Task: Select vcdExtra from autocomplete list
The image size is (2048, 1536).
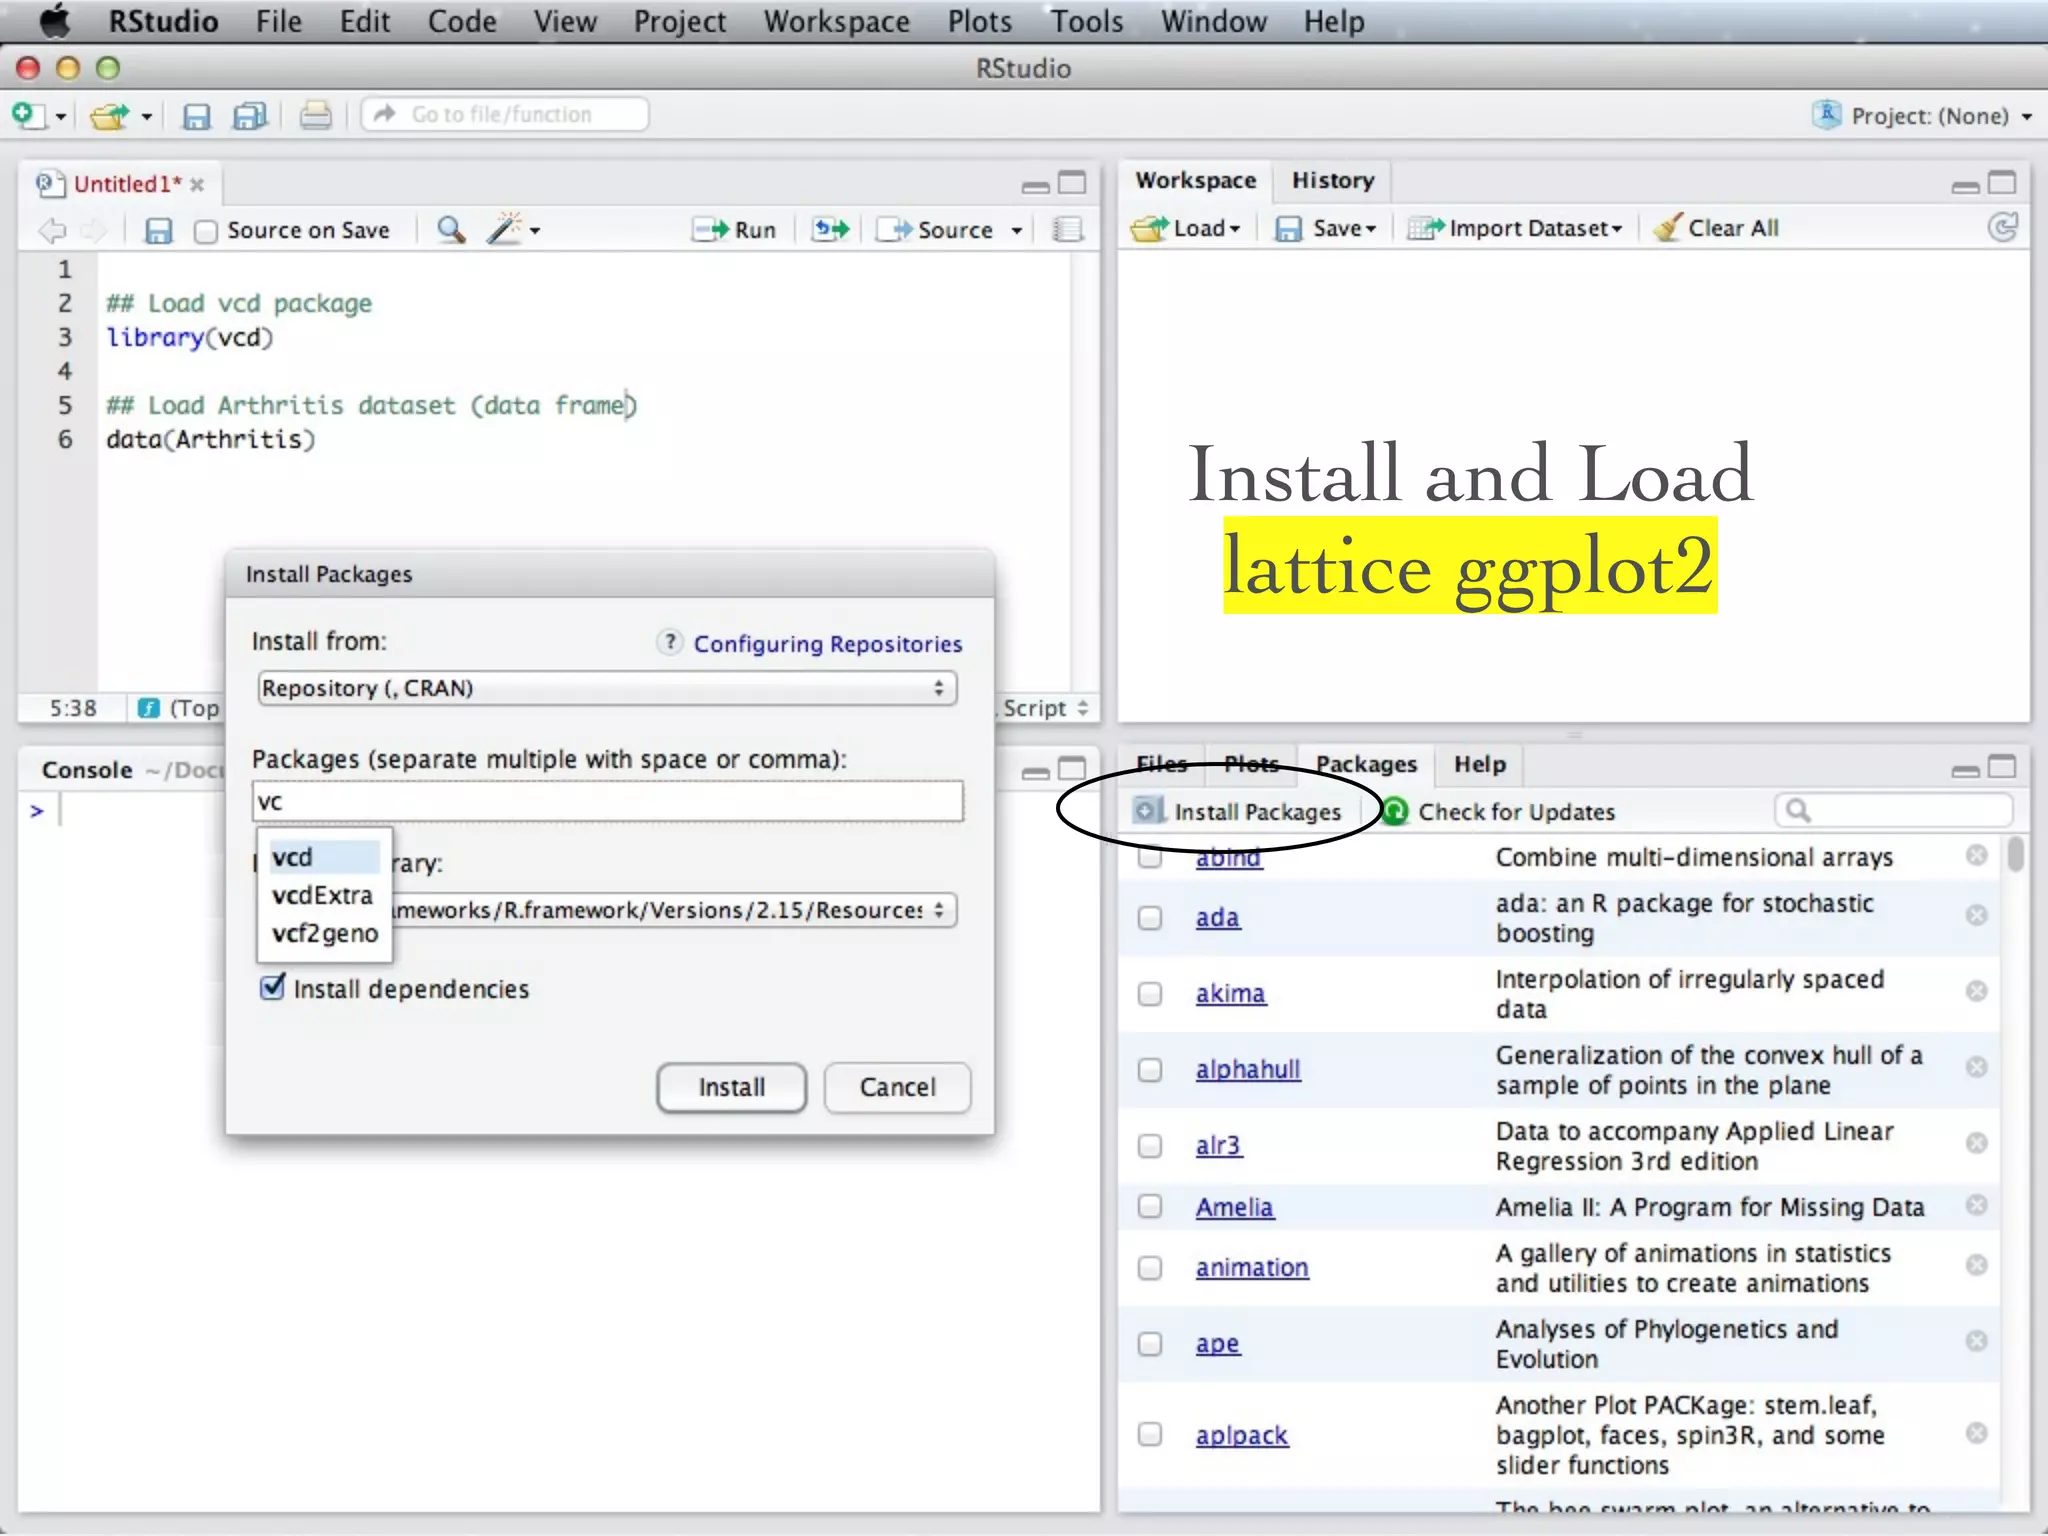Action: (323, 895)
